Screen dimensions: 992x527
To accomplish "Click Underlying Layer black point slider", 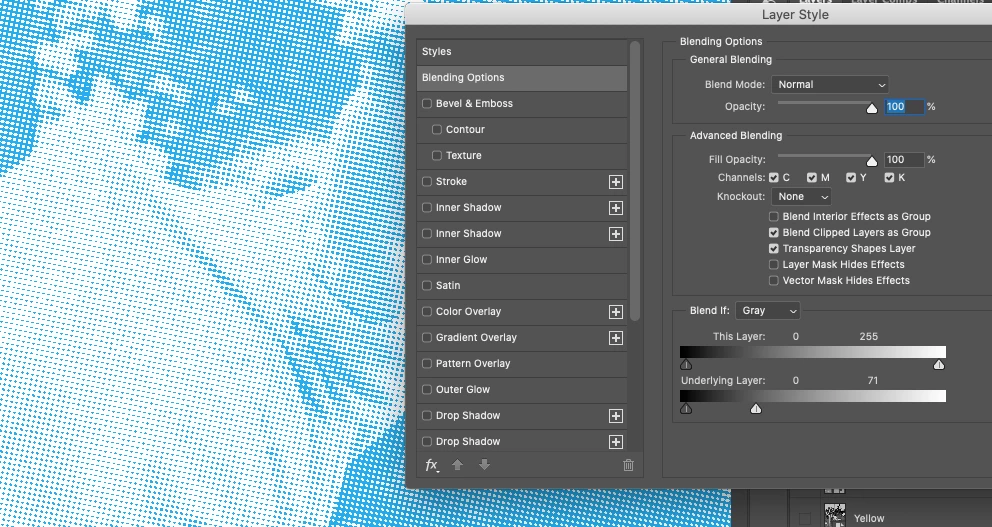I will coord(686,409).
